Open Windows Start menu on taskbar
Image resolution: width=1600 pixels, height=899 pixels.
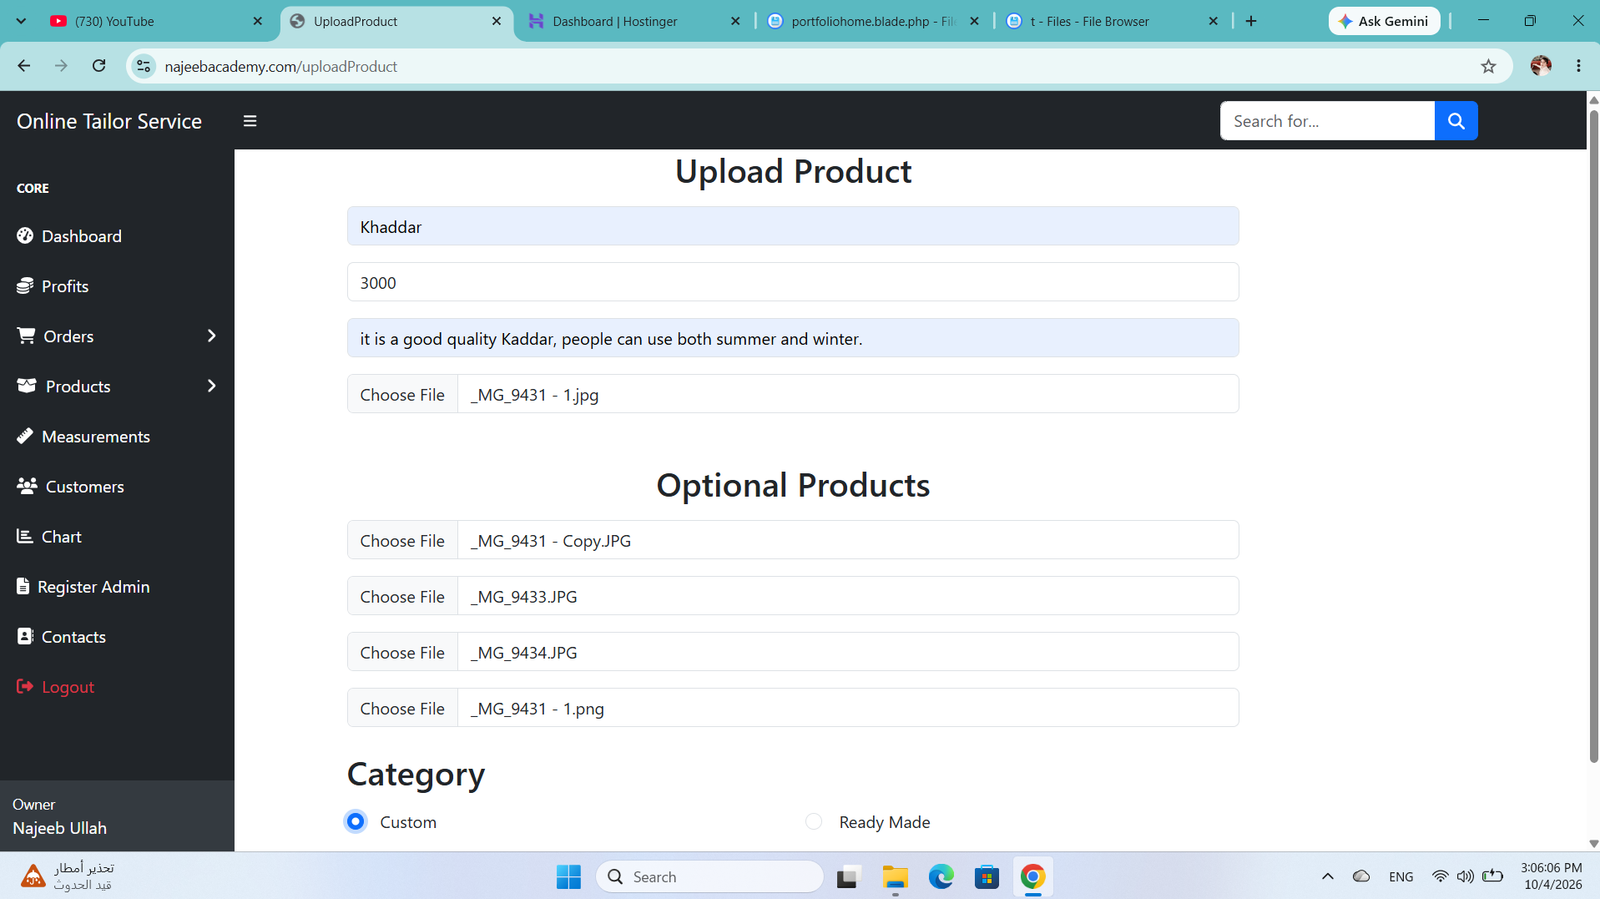569,877
